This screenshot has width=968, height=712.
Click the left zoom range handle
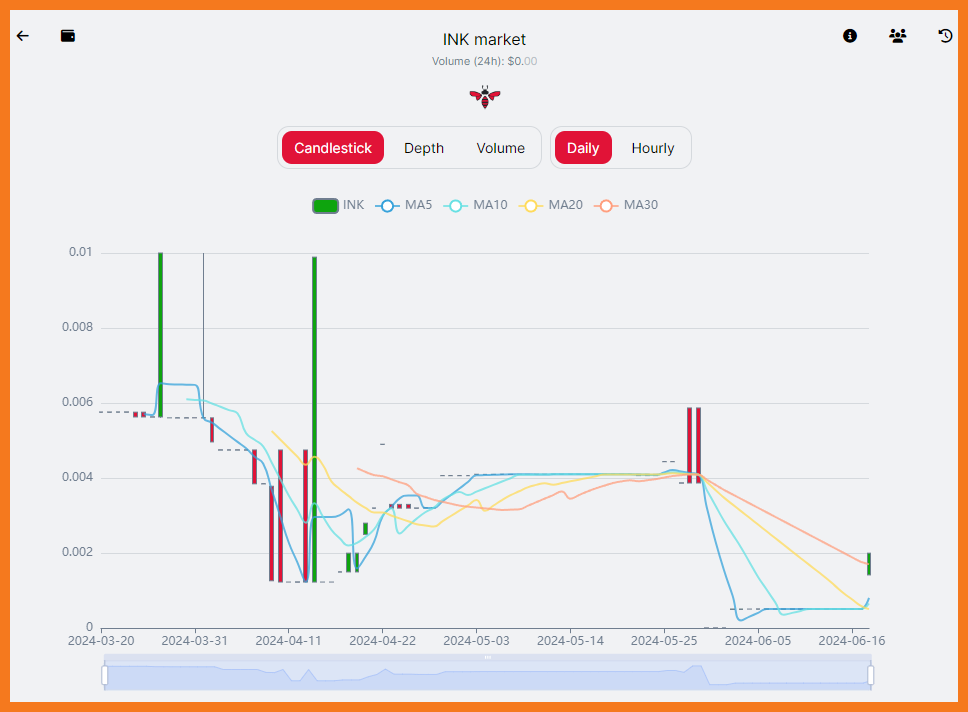tap(105, 675)
